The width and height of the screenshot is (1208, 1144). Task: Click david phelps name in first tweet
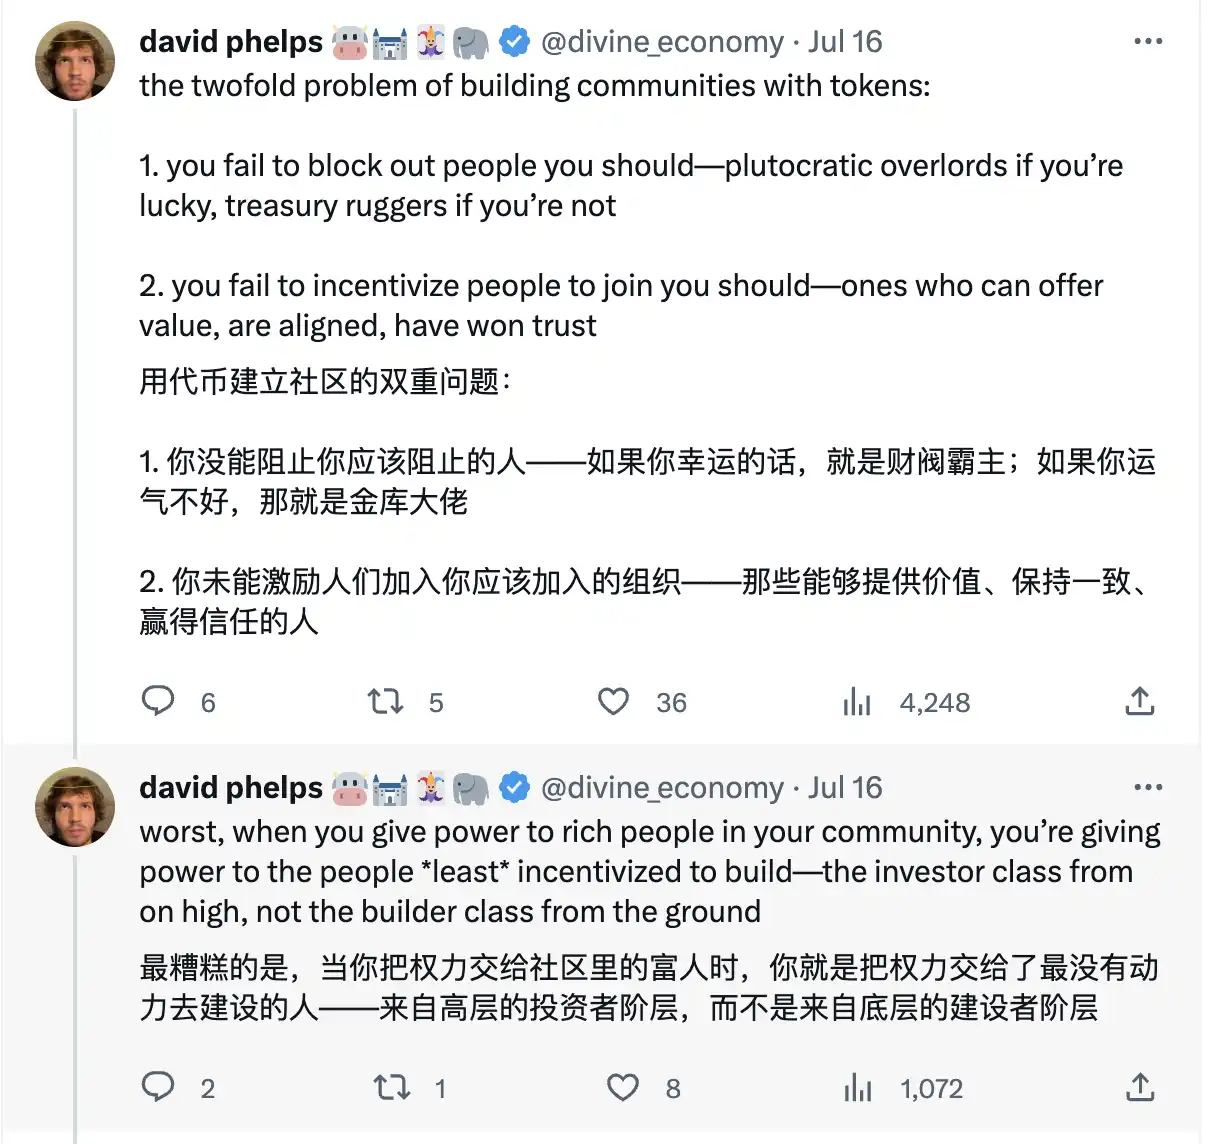point(231,42)
